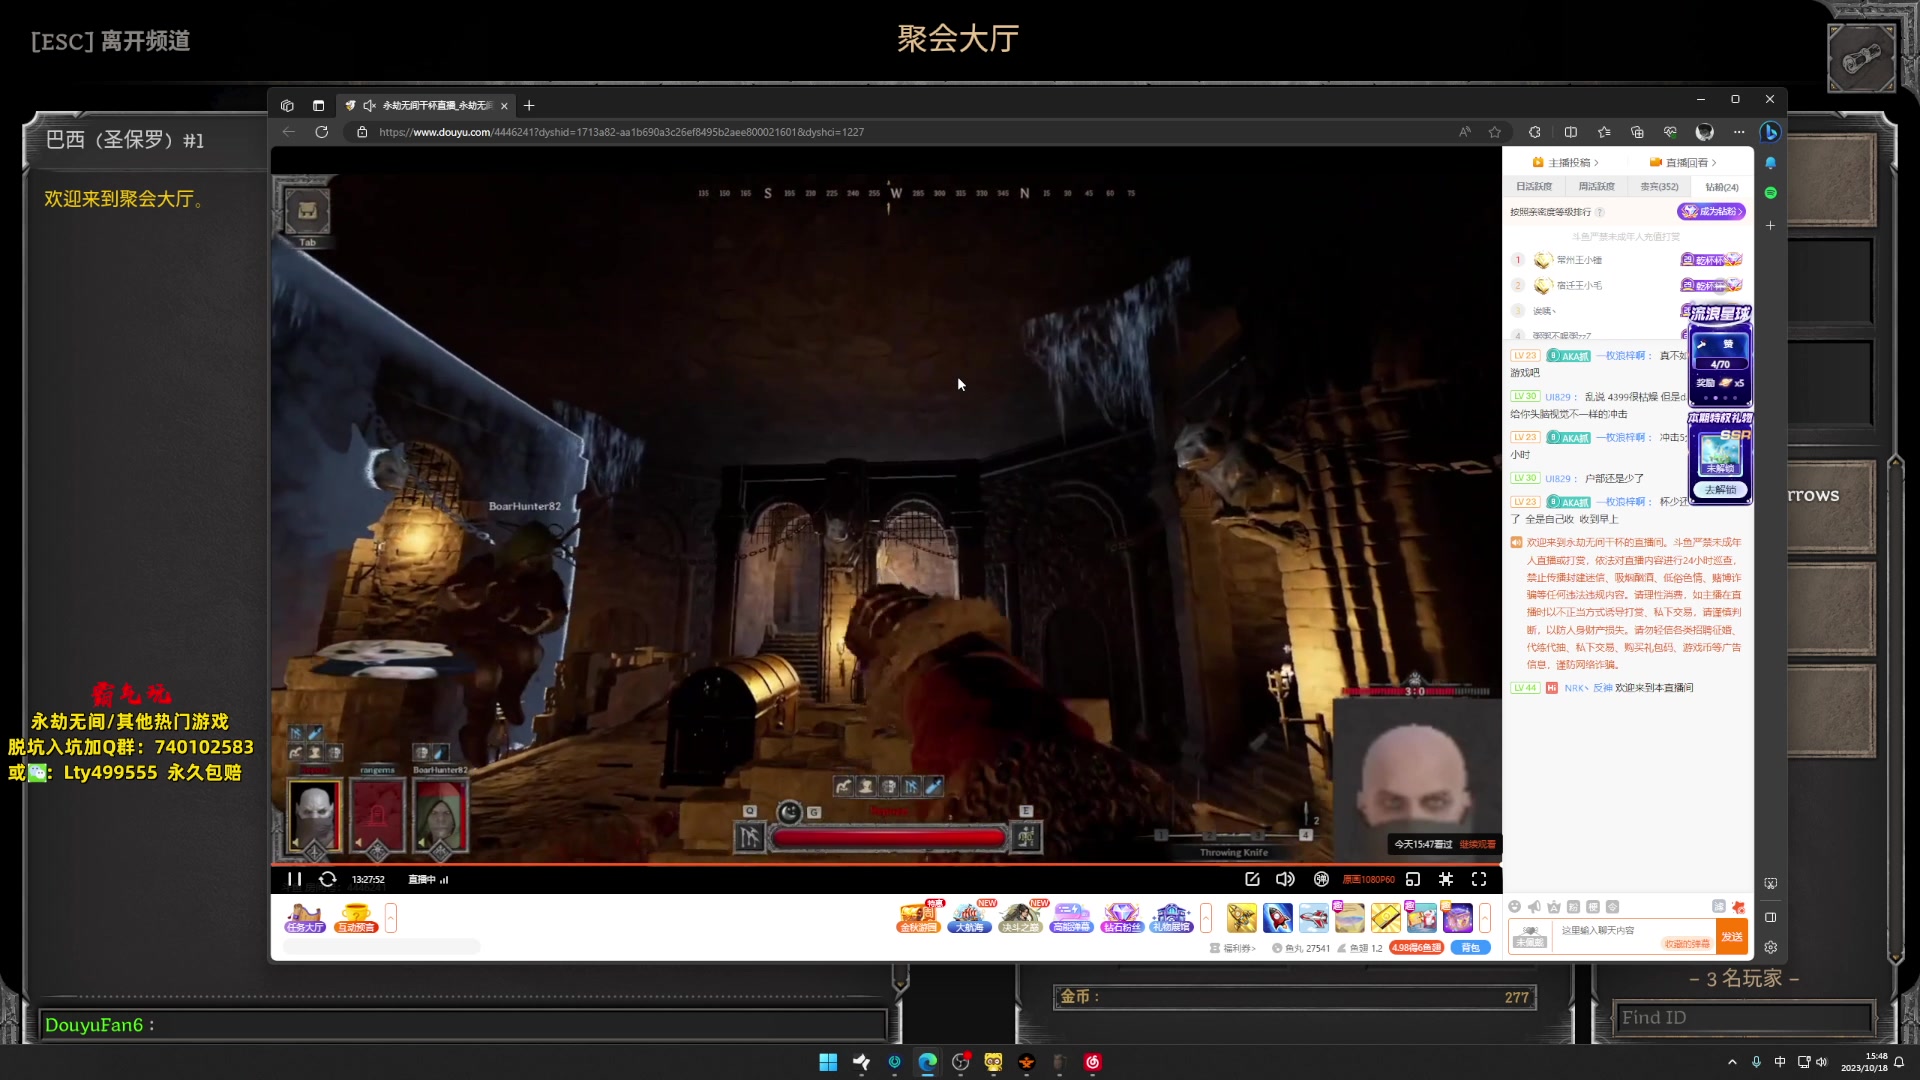Open 主播投稿 streamer submissions
Viewport: 1920px width, 1080px height.
point(1566,163)
